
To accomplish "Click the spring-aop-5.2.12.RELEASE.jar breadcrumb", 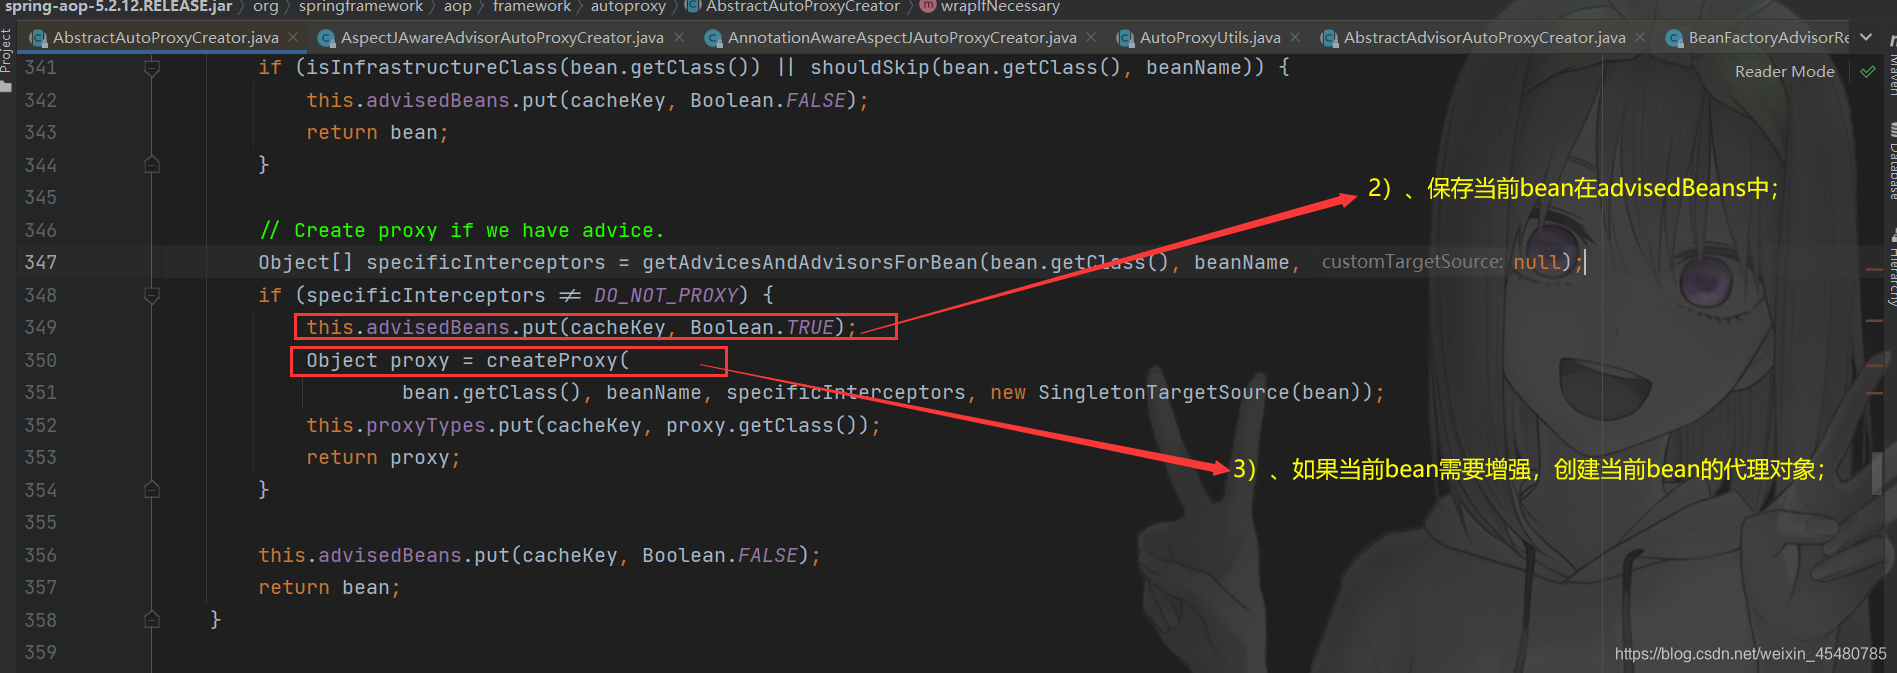I will pyautogui.click(x=118, y=7).
